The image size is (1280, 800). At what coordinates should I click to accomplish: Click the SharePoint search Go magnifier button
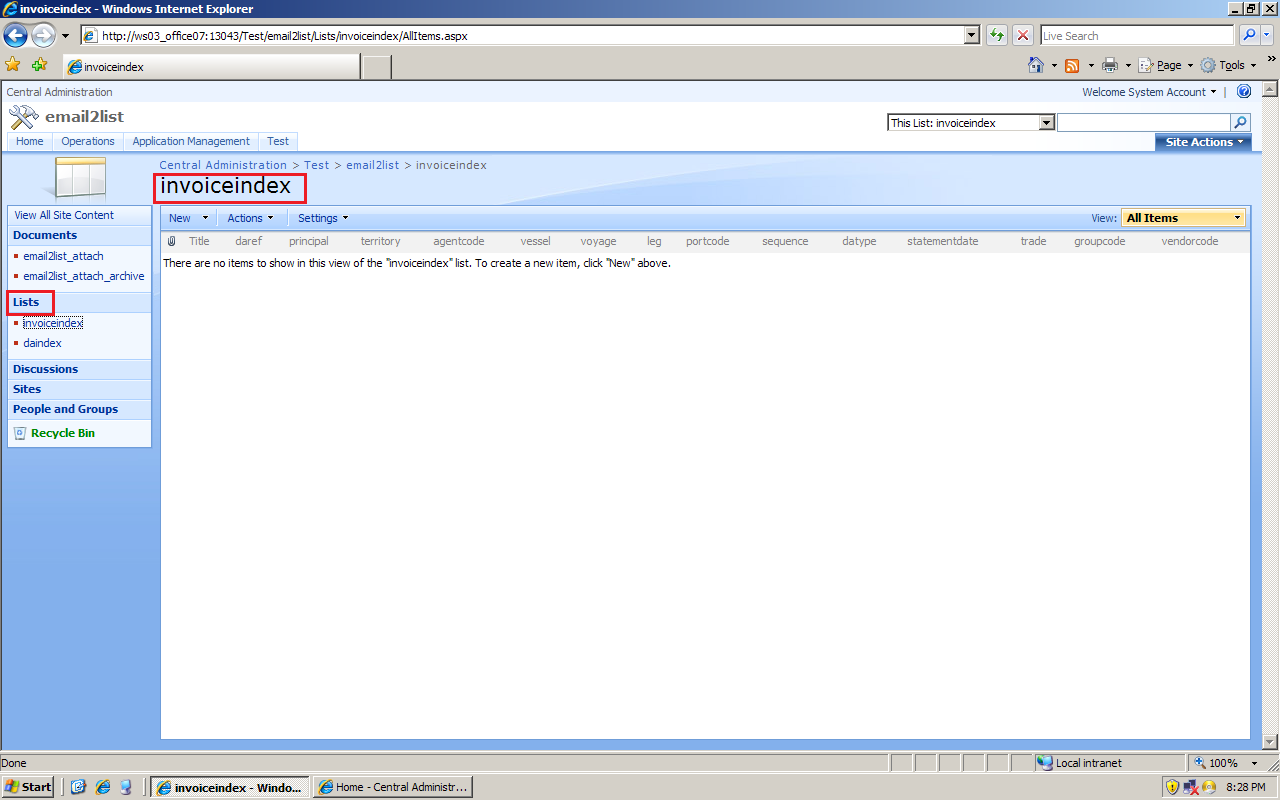pos(1241,123)
